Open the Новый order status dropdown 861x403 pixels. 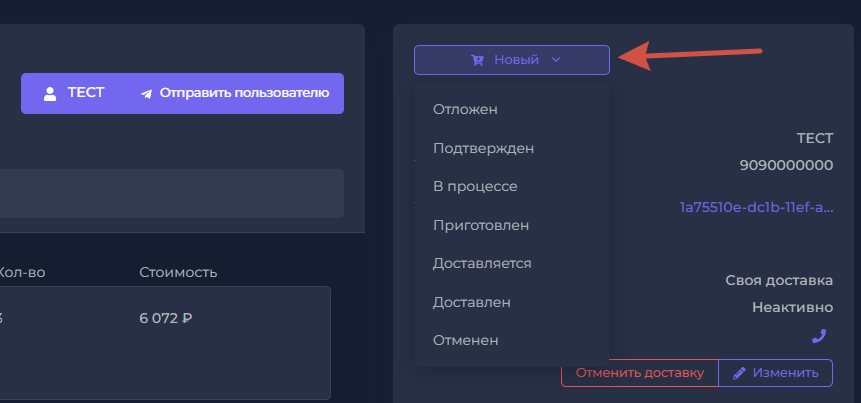pos(511,60)
